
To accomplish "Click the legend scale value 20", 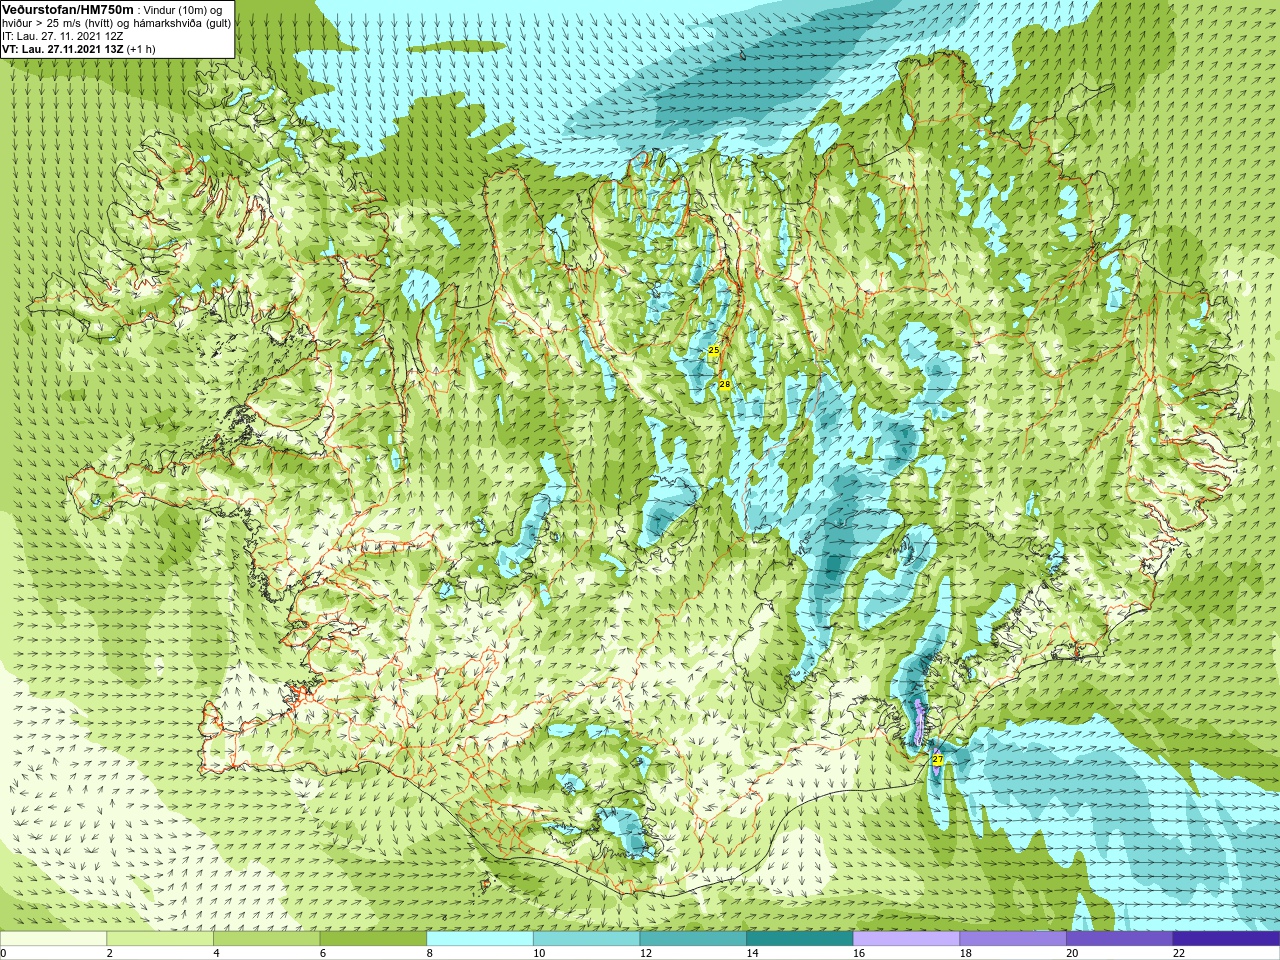I will (1072, 953).
